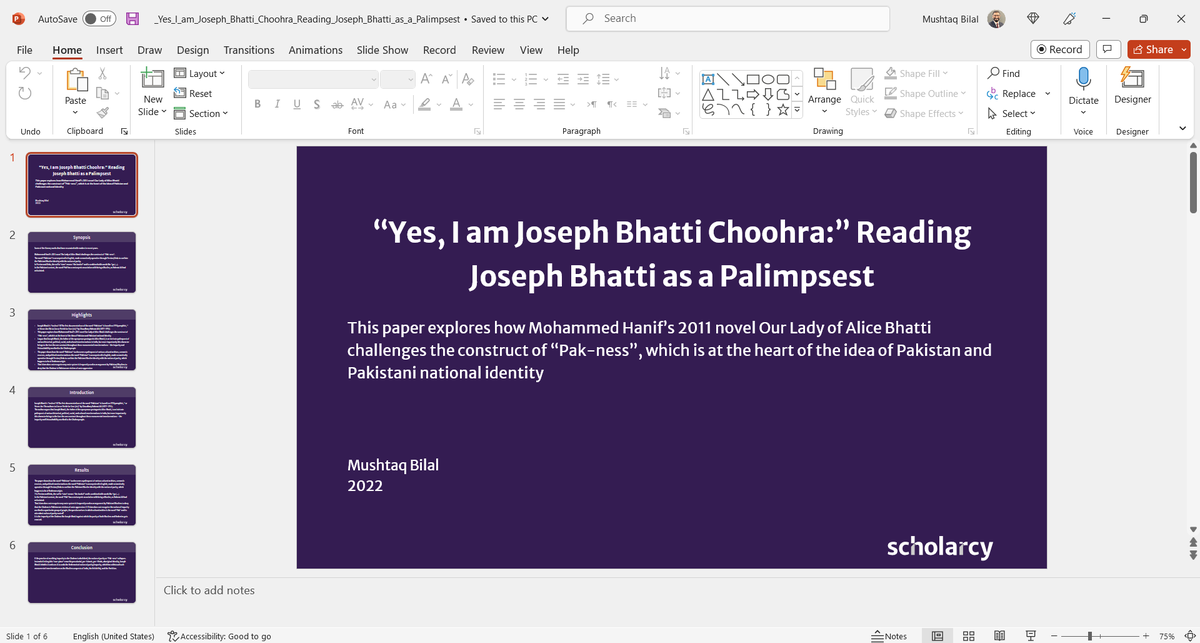Screen dimensions: 1200x643
Task: Start slide show from status bar
Action: click(1031, 636)
